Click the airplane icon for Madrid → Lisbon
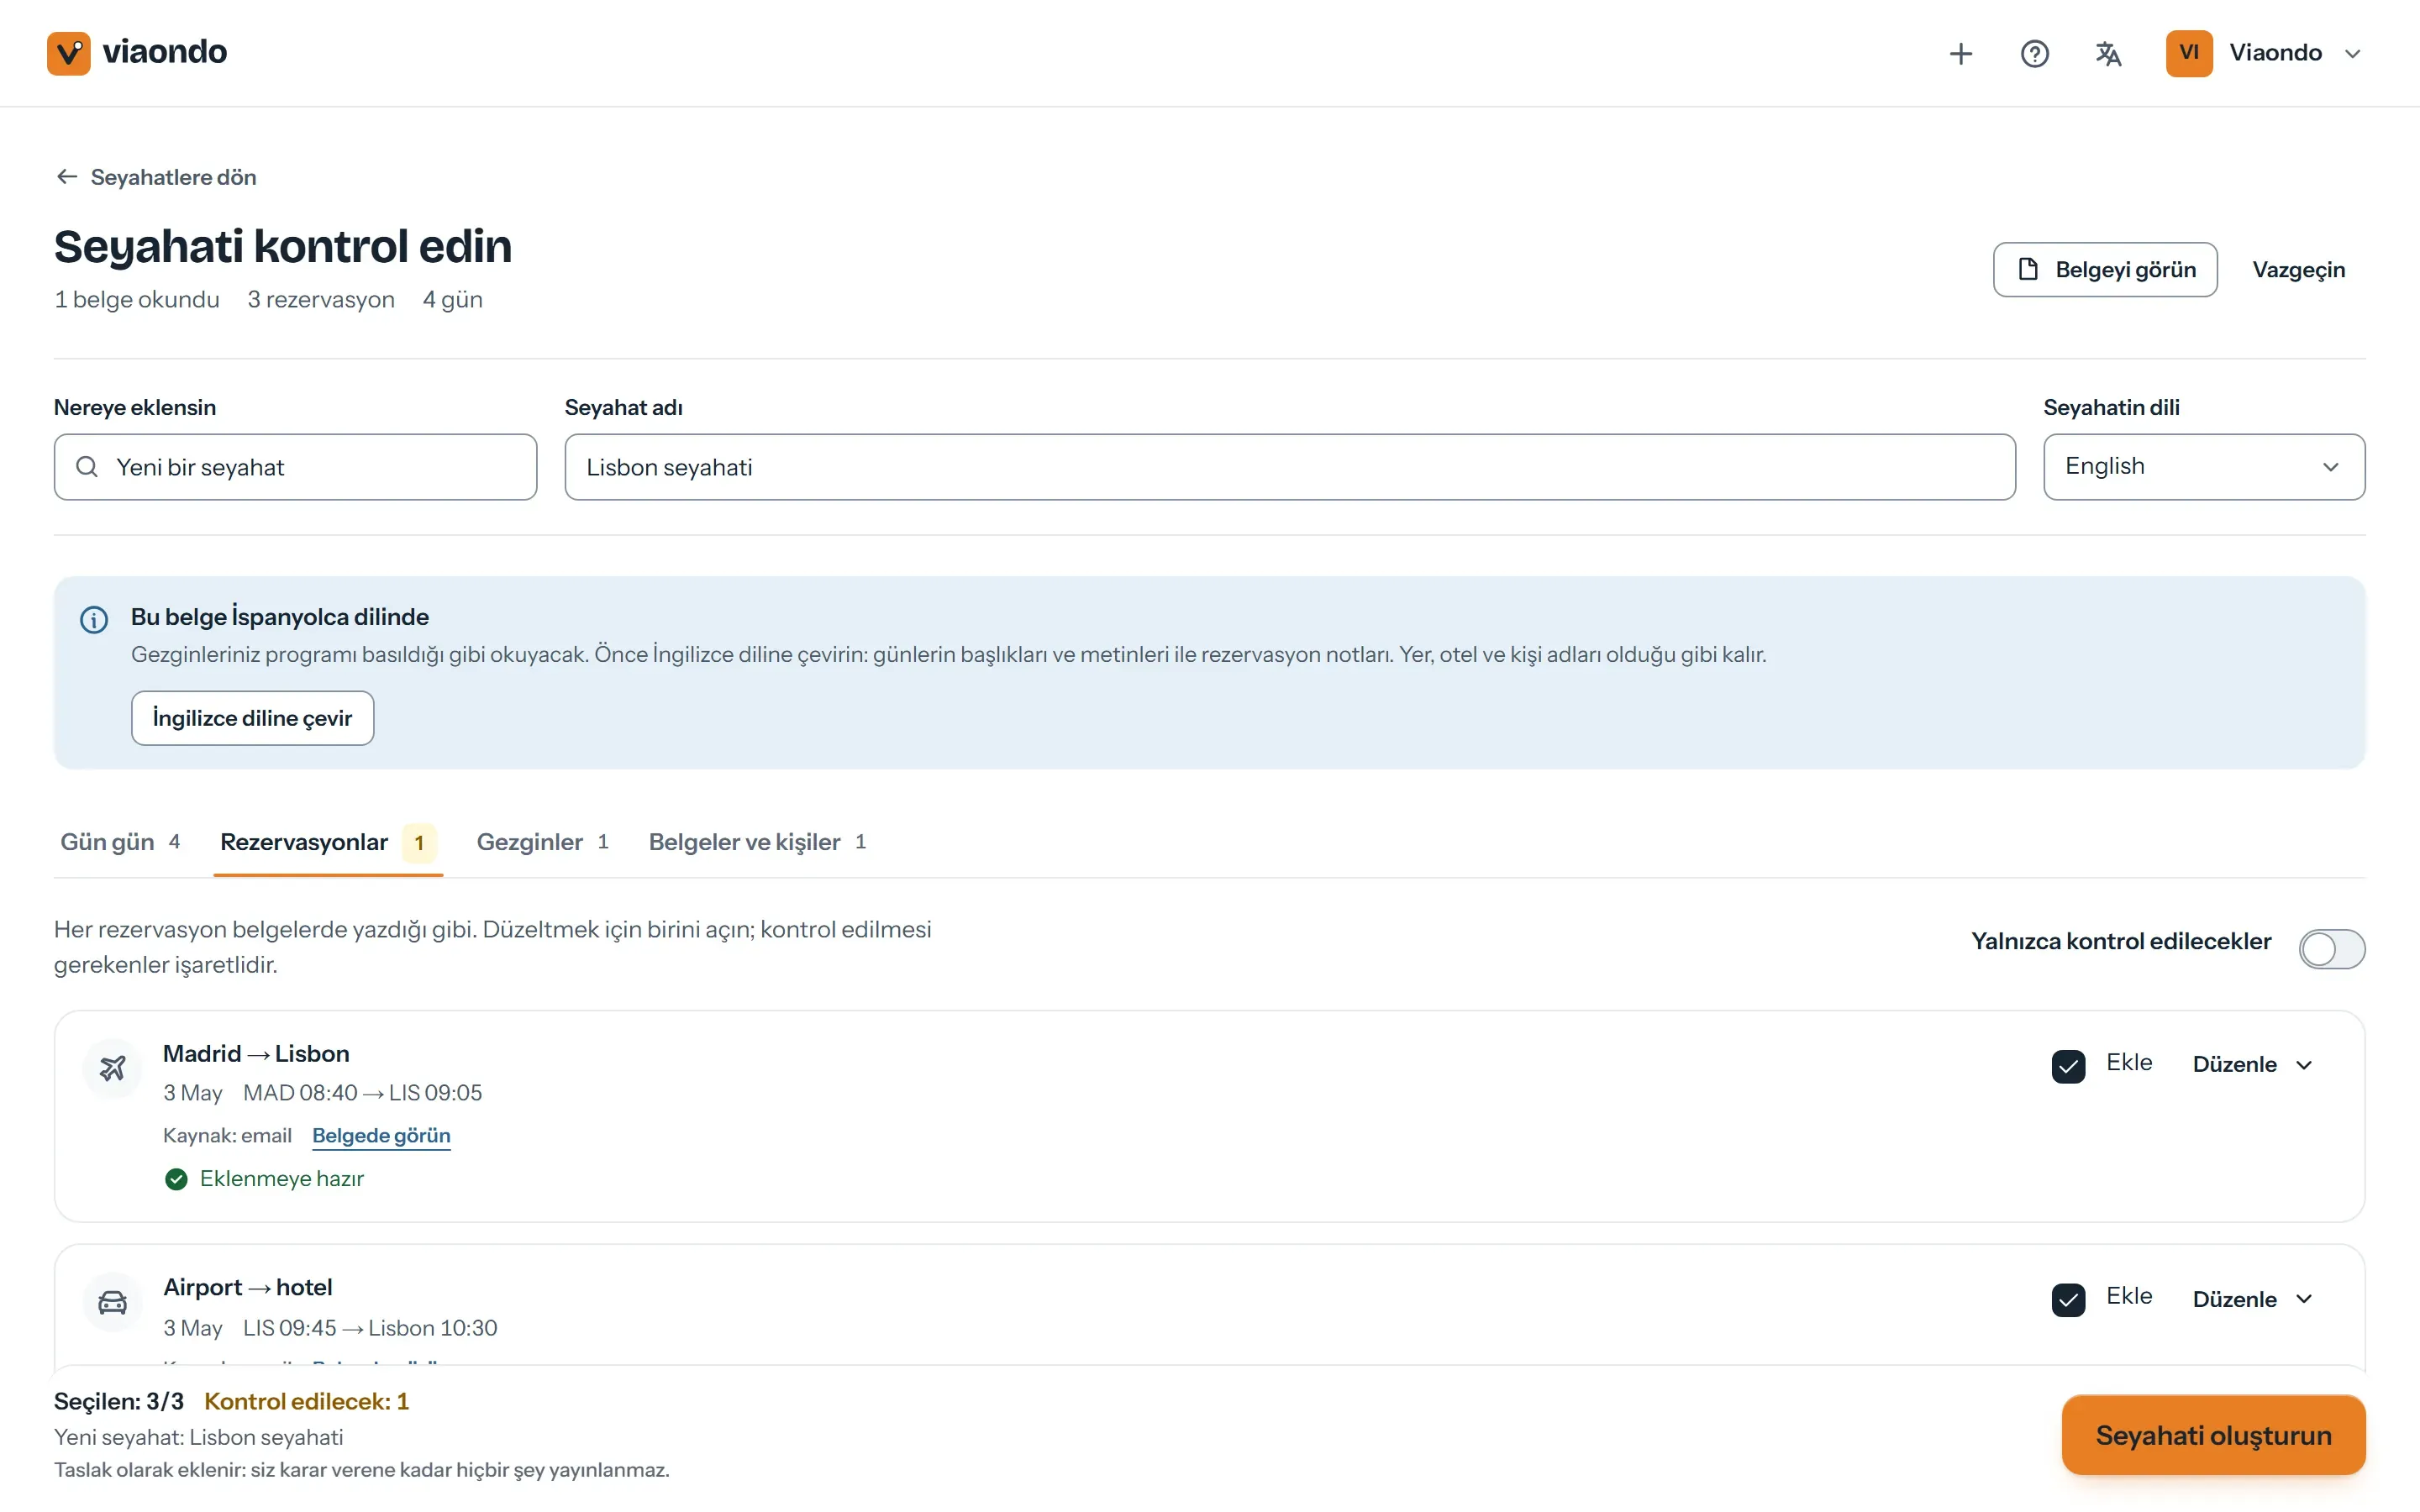Screen dimensions: 2420x1512 (113, 1068)
